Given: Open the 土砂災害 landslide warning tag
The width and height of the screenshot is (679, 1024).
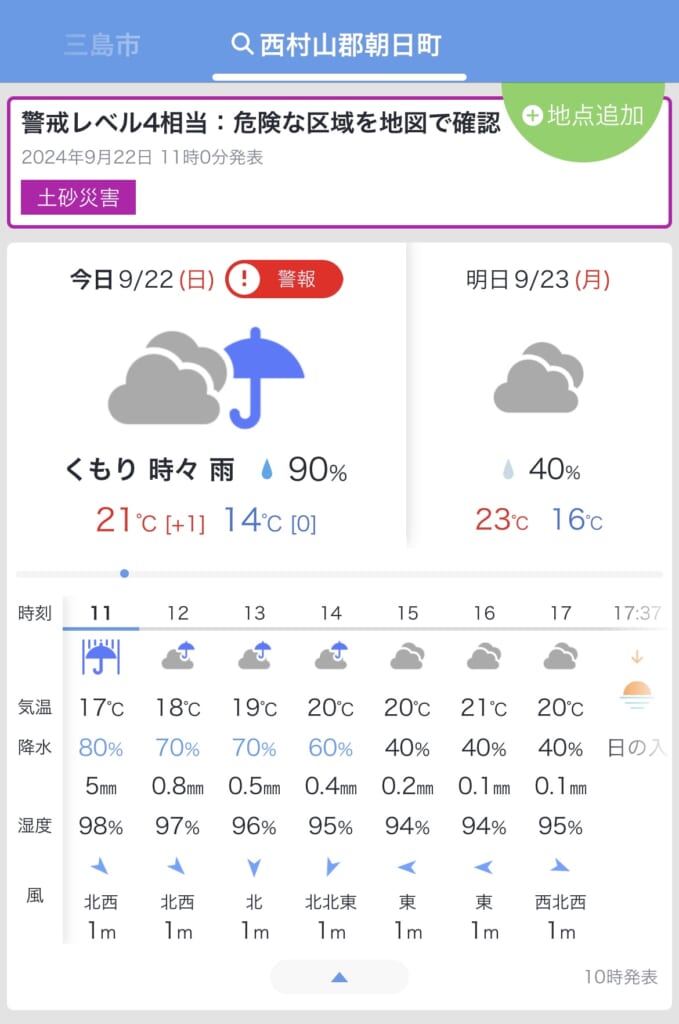Looking at the screenshot, I should [x=78, y=197].
